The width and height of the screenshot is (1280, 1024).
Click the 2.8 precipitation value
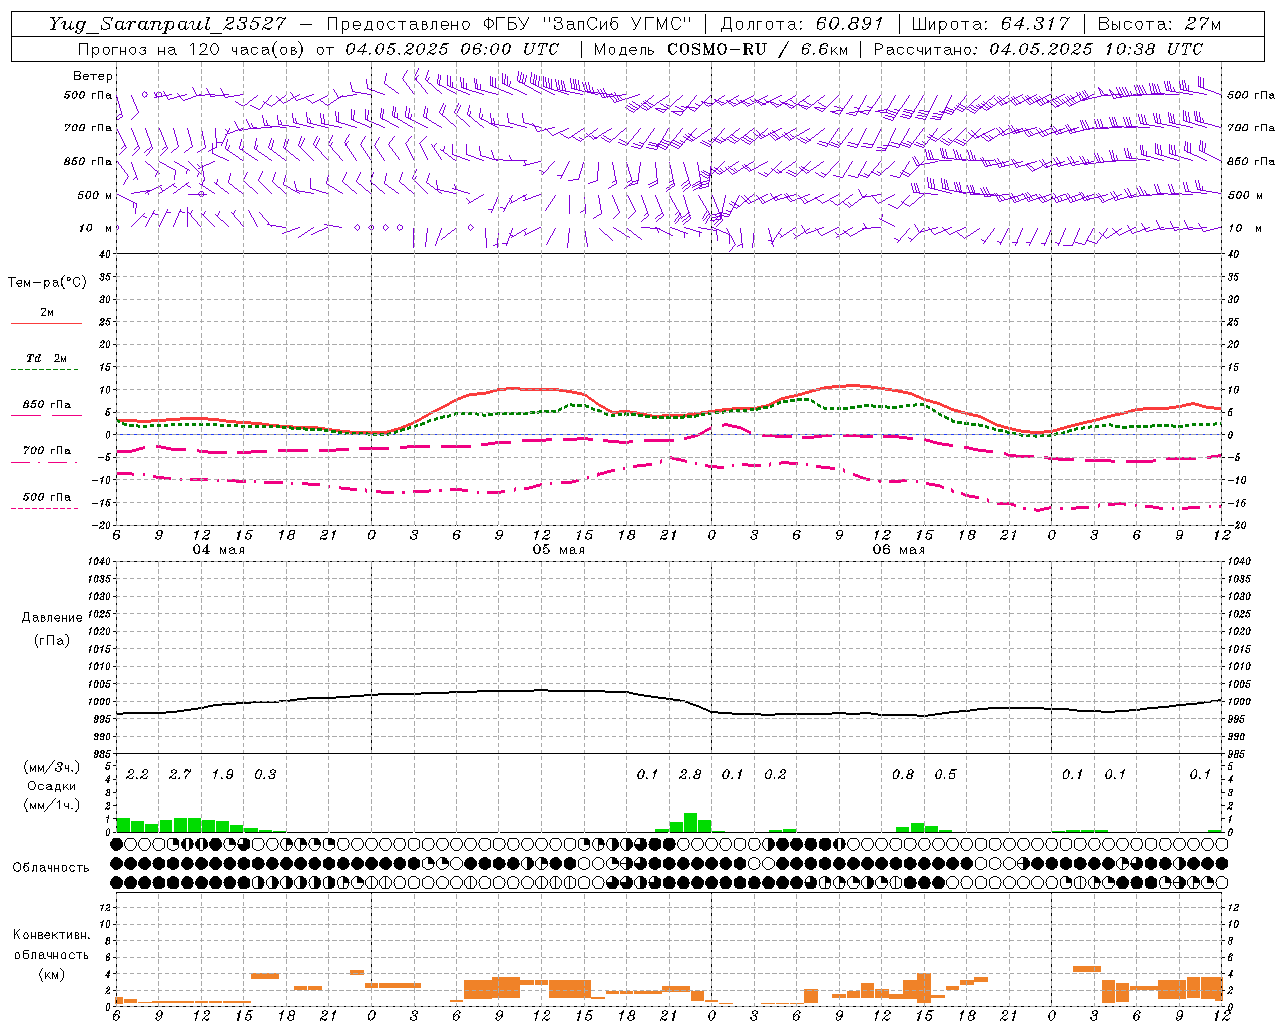click(690, 774)
